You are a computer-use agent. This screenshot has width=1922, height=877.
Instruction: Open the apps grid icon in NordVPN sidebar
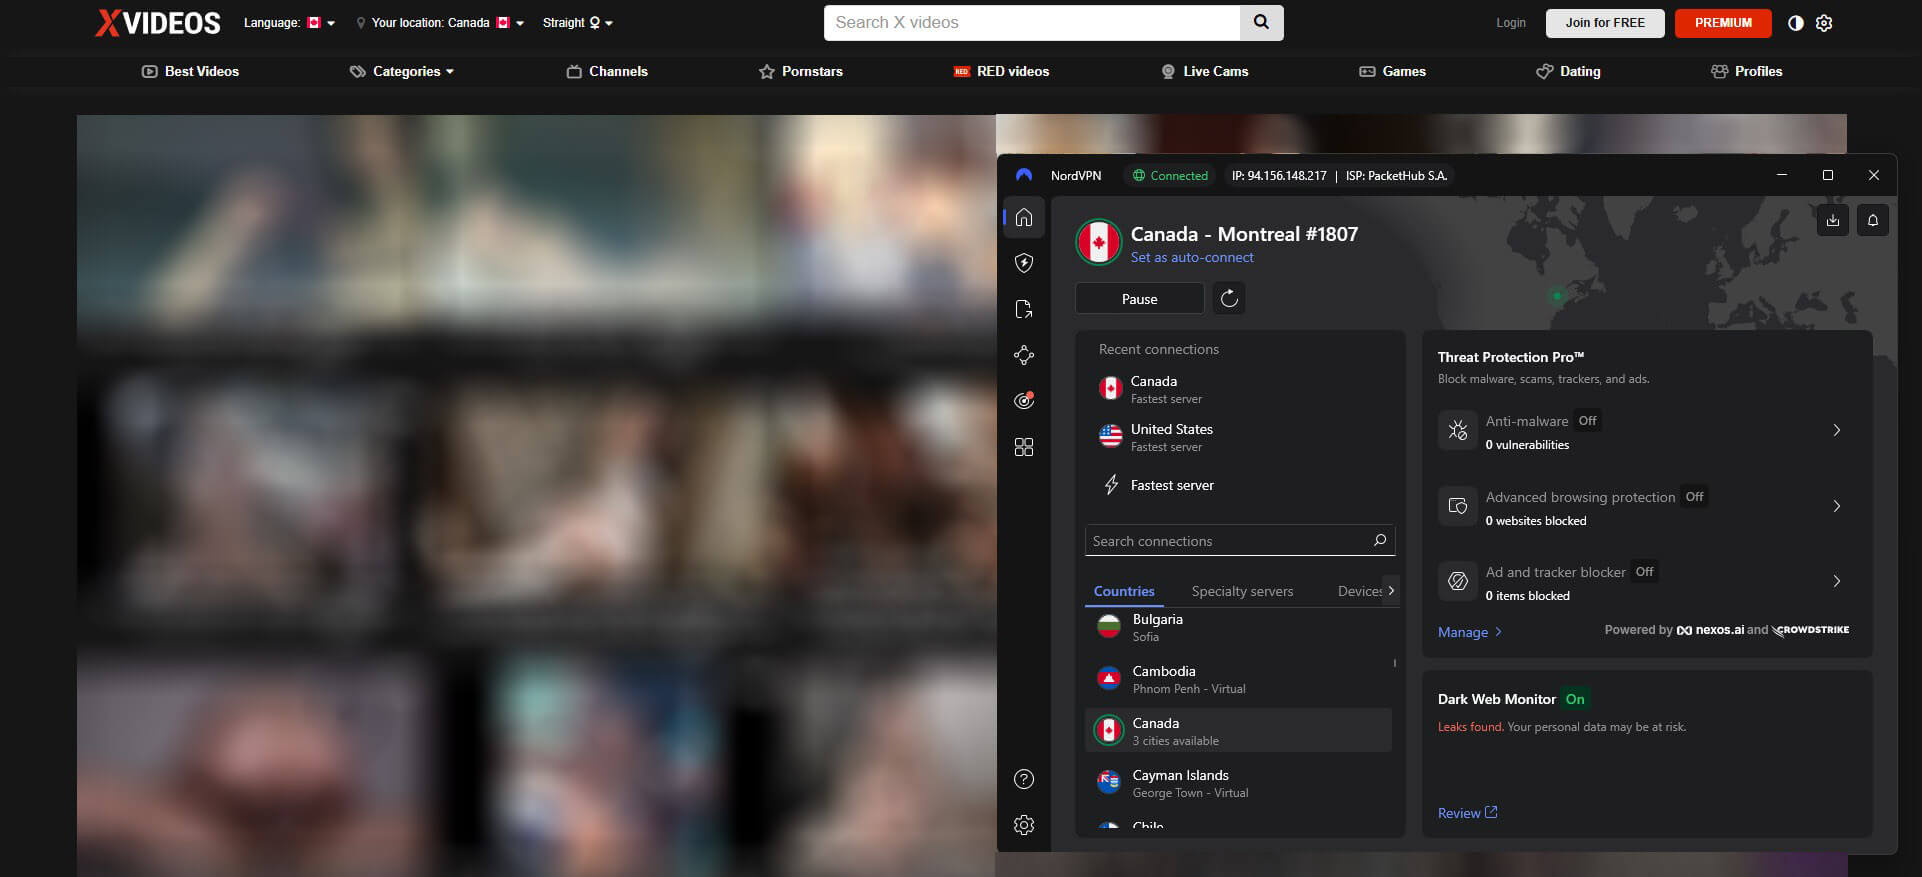[x=1024, y=447]
